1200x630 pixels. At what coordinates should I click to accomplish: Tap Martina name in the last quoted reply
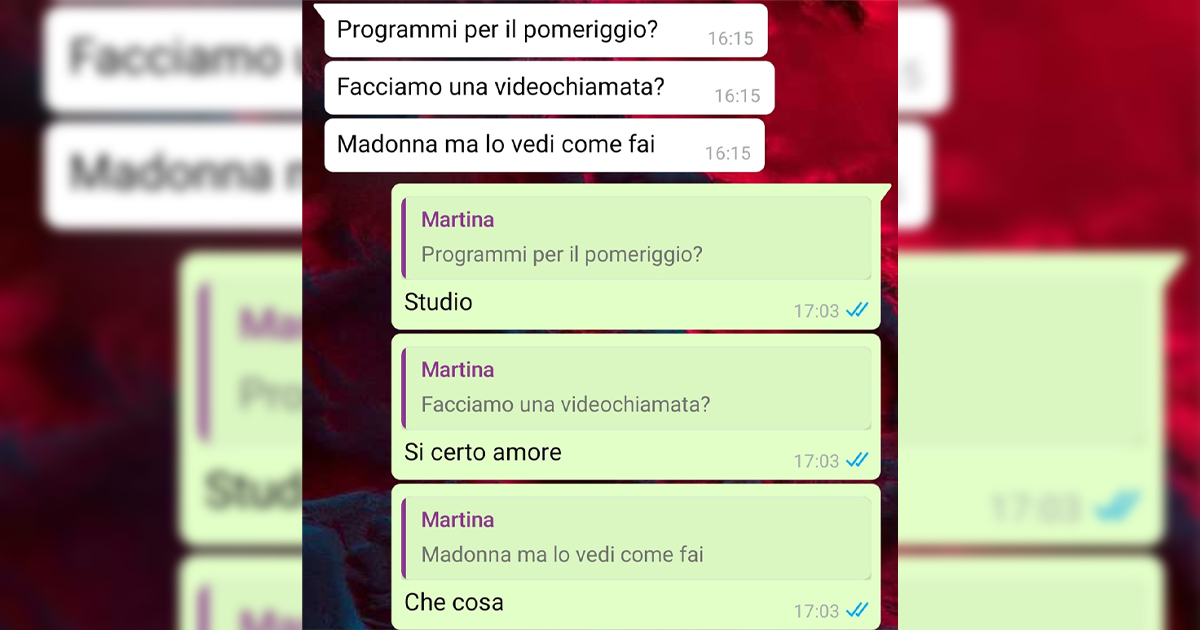coord(457,520)
